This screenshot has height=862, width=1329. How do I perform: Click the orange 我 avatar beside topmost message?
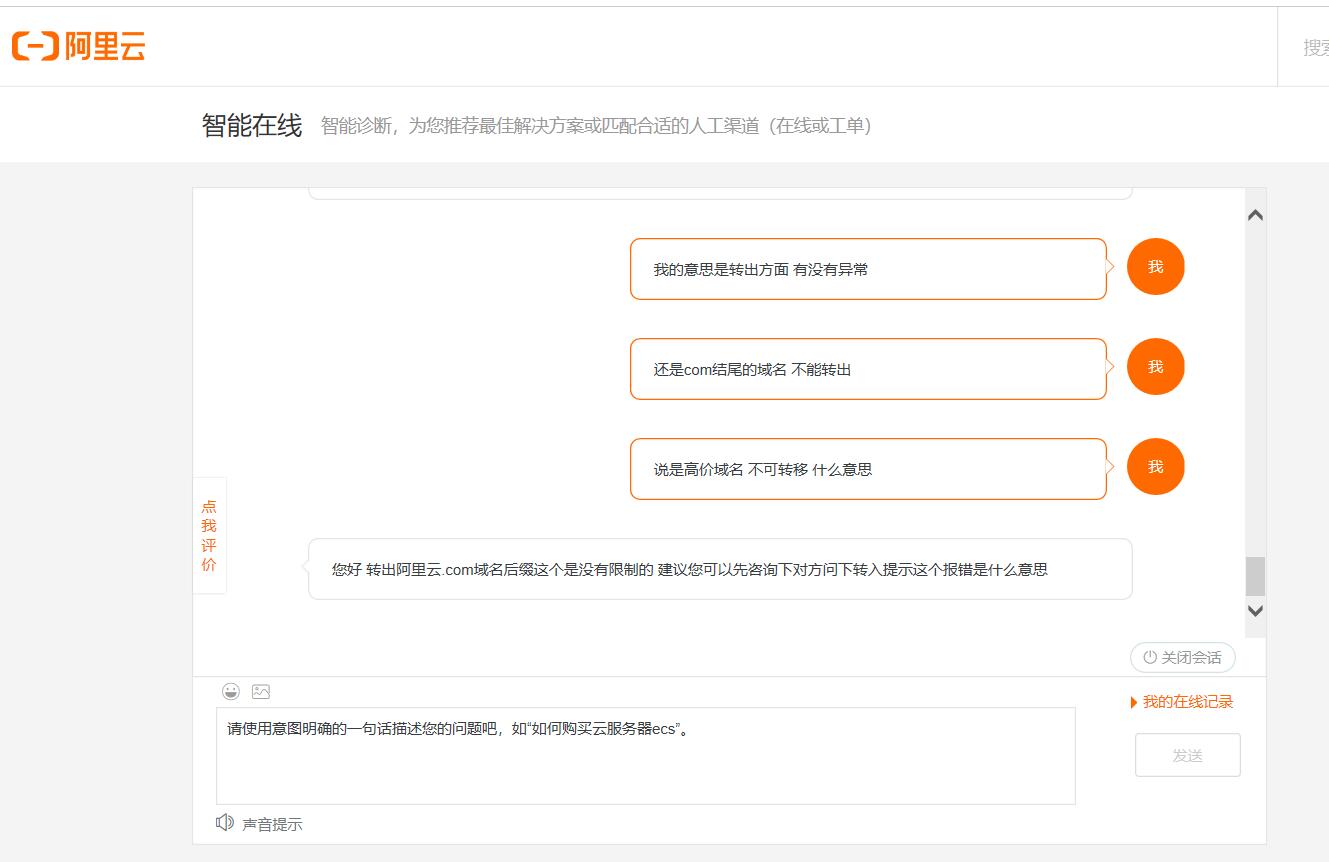coord(1155,266)
